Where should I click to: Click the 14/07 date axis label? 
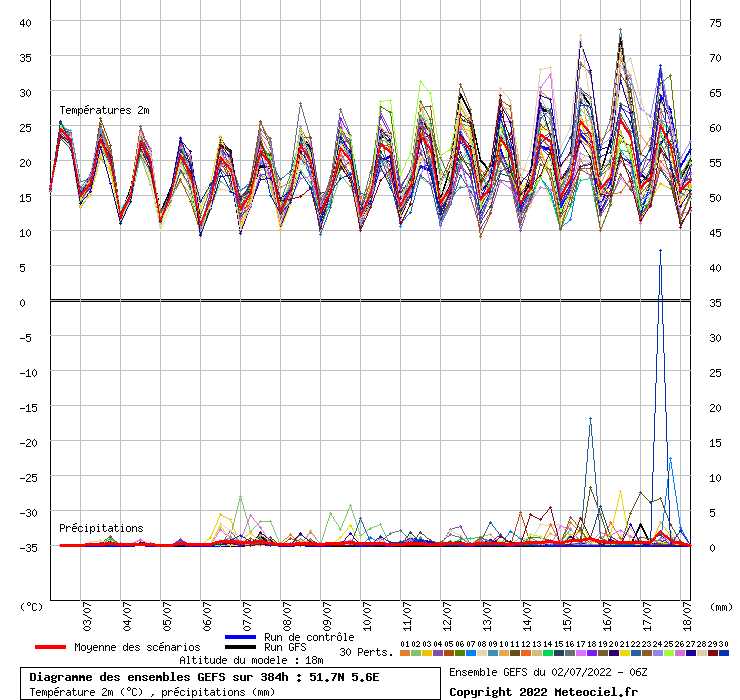(528, 616)
